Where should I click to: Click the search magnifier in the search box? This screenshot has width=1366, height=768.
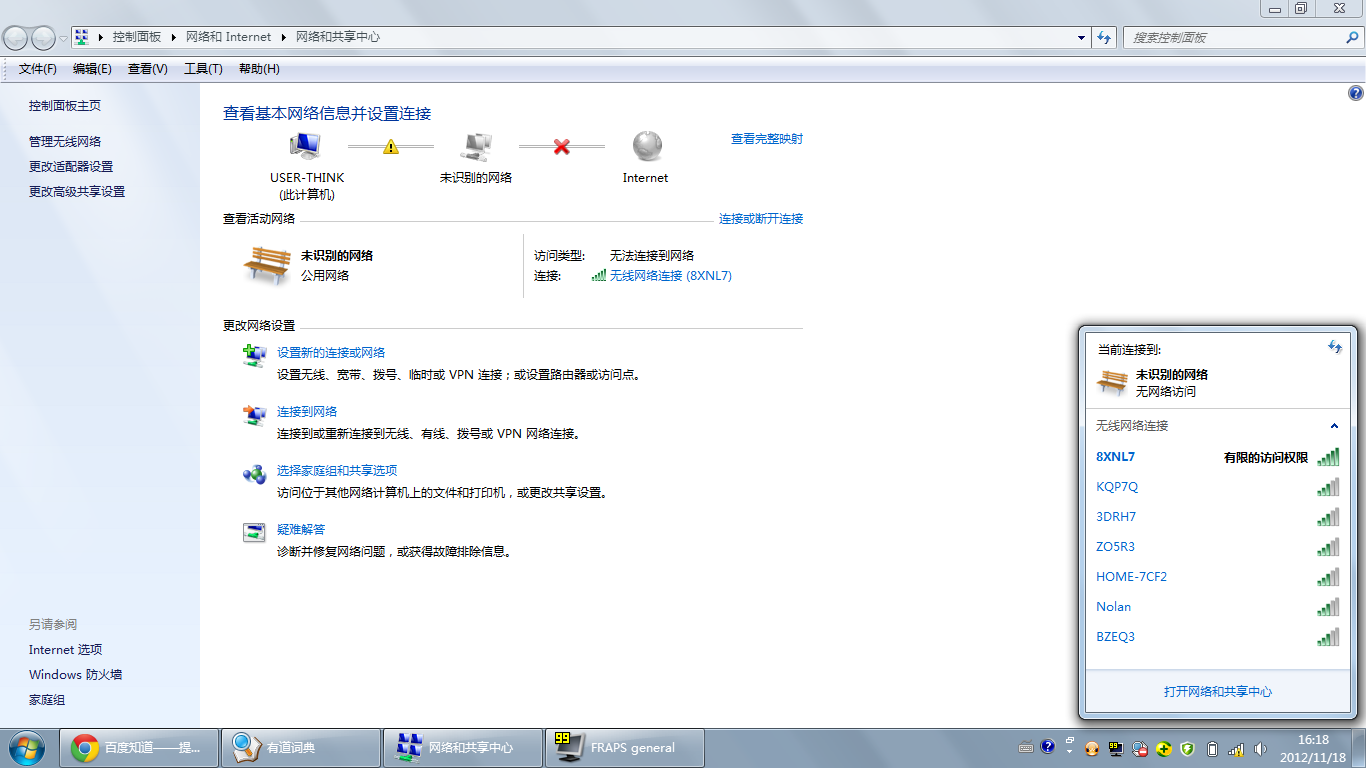click(x=1352, y=37)
